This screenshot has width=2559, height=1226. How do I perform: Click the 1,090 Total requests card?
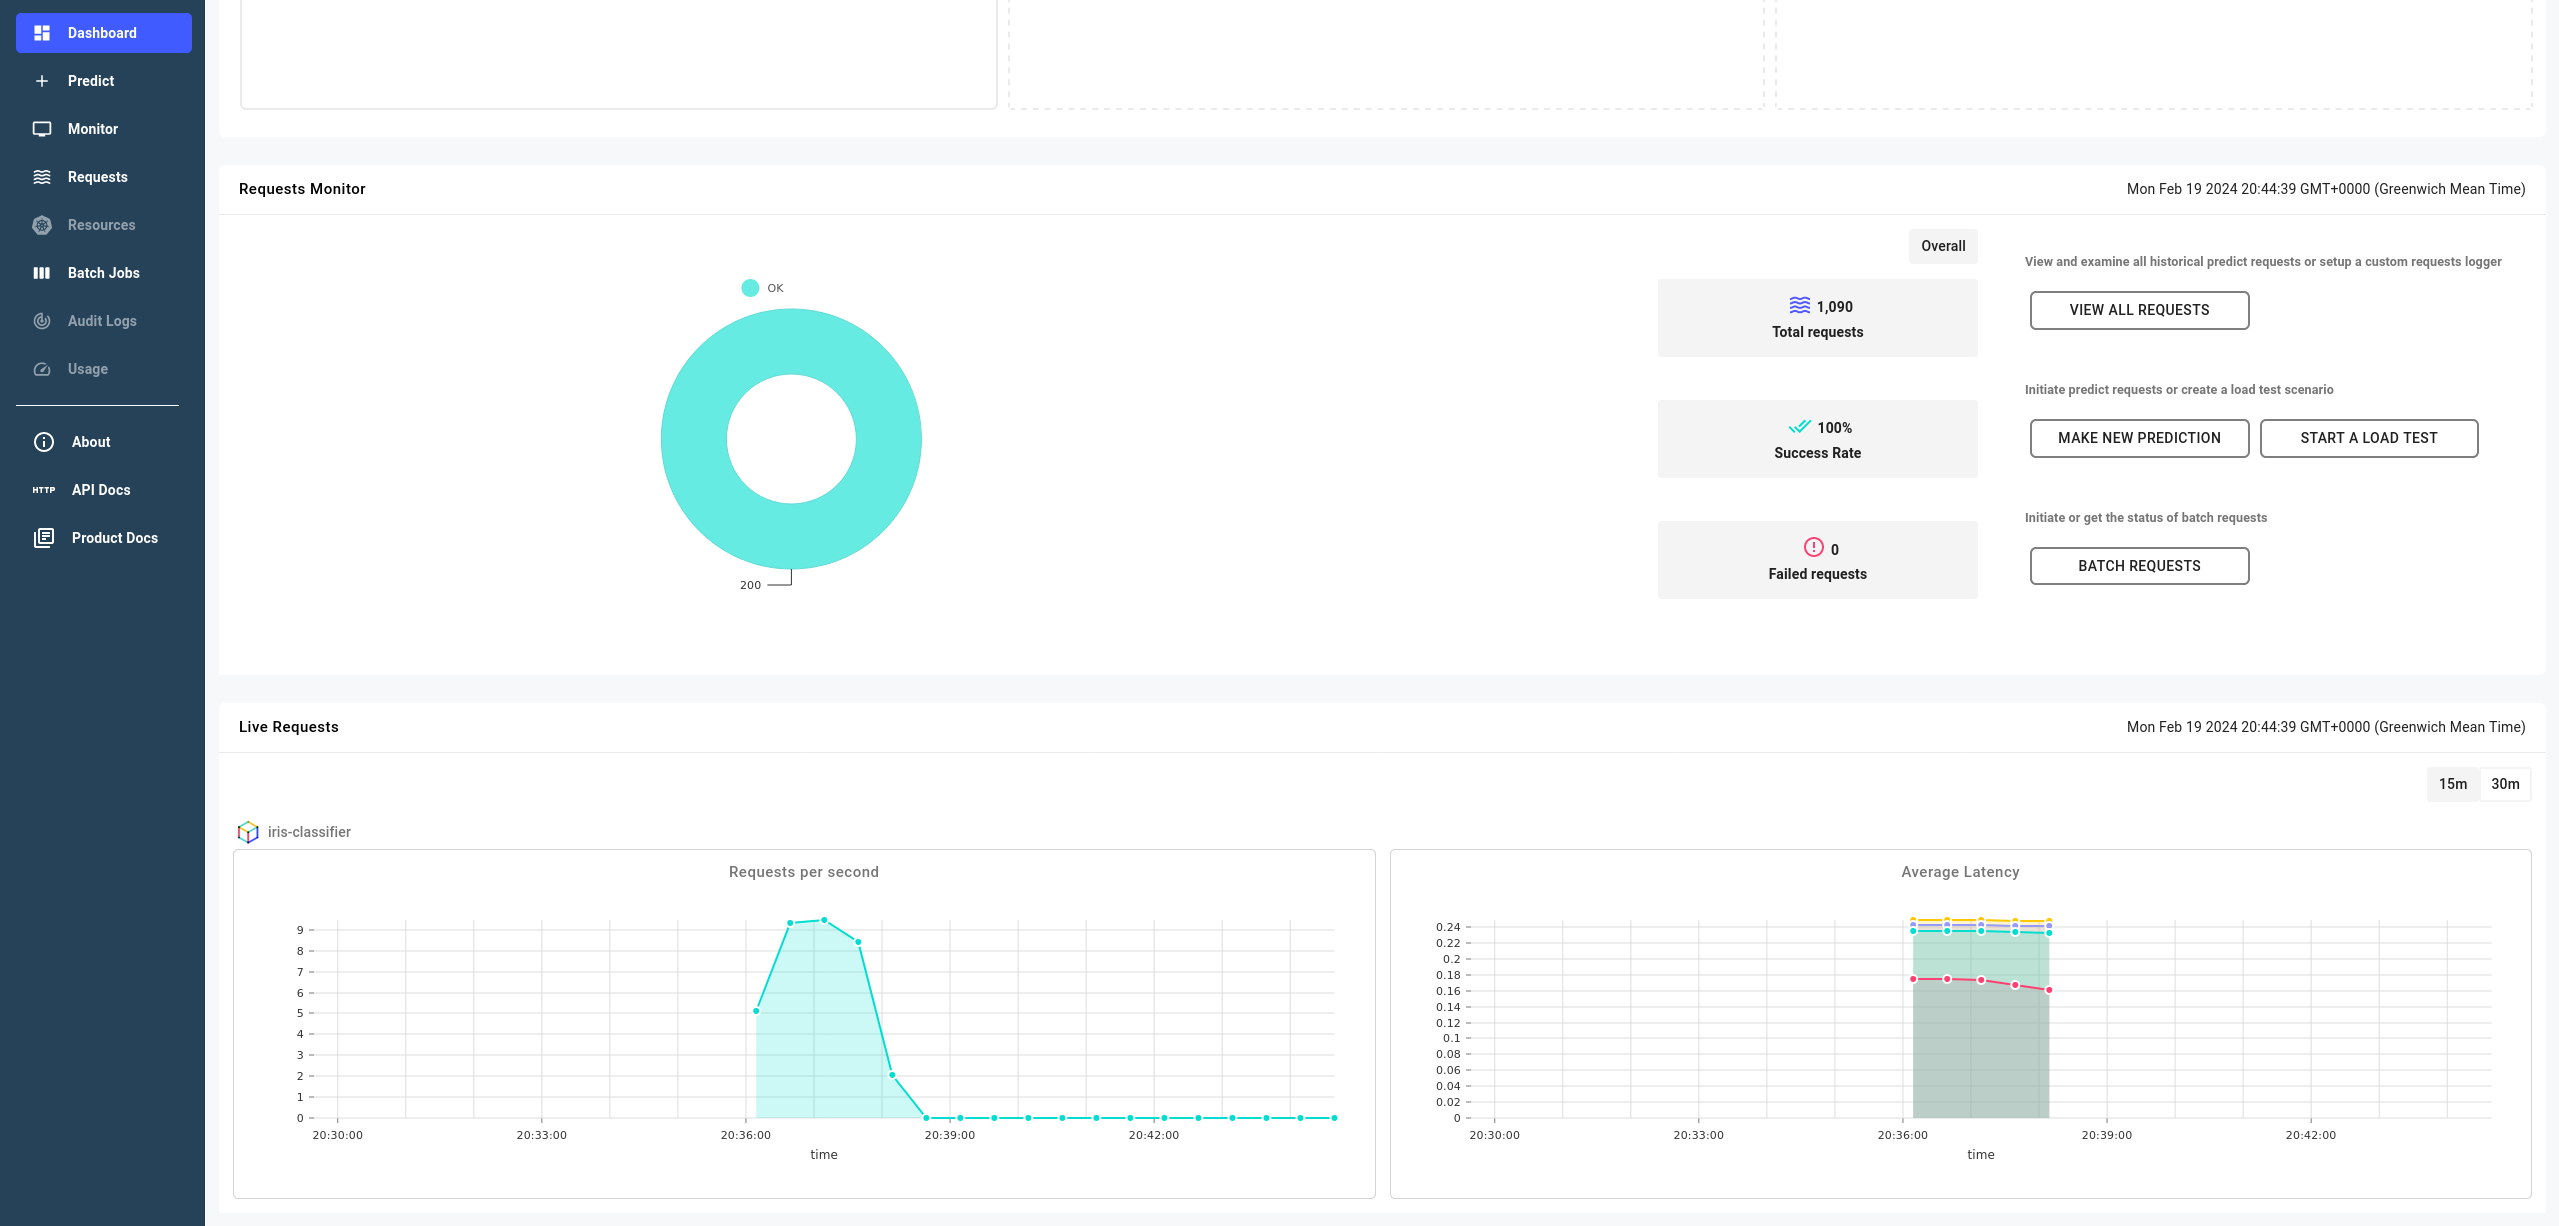(1817, 318)
